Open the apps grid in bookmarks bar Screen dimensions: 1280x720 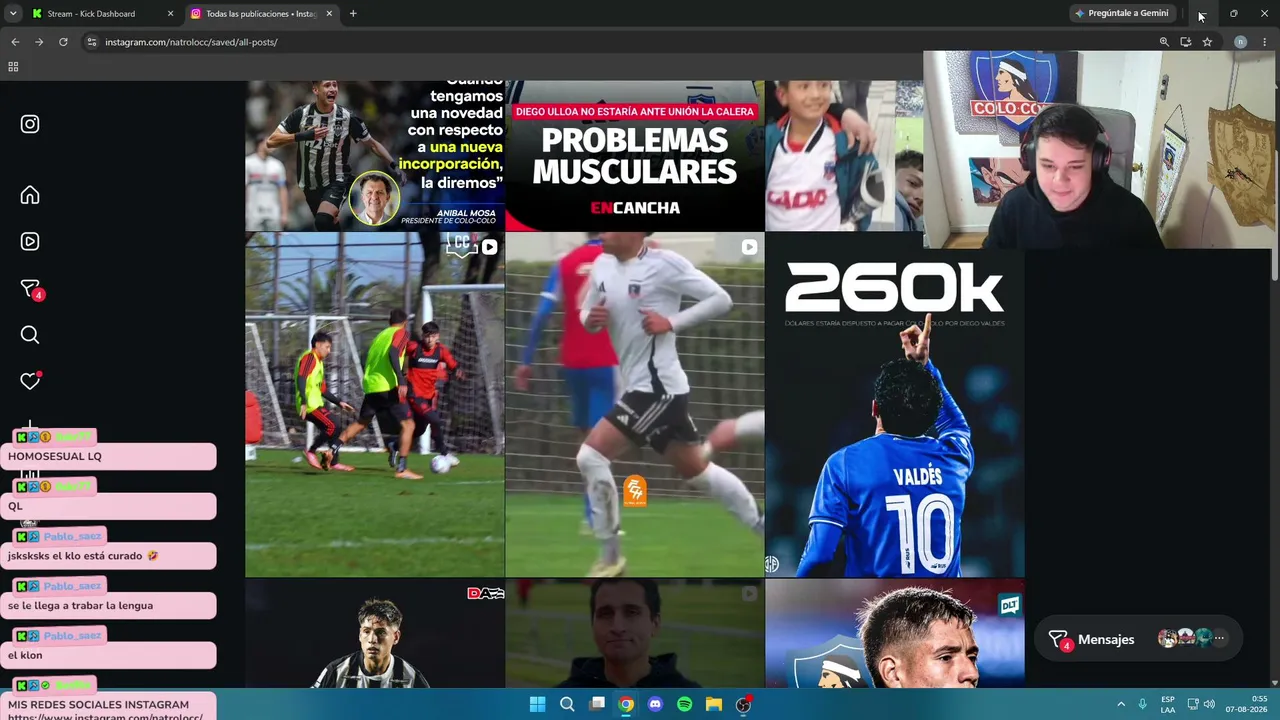click(x=13, y=67)
